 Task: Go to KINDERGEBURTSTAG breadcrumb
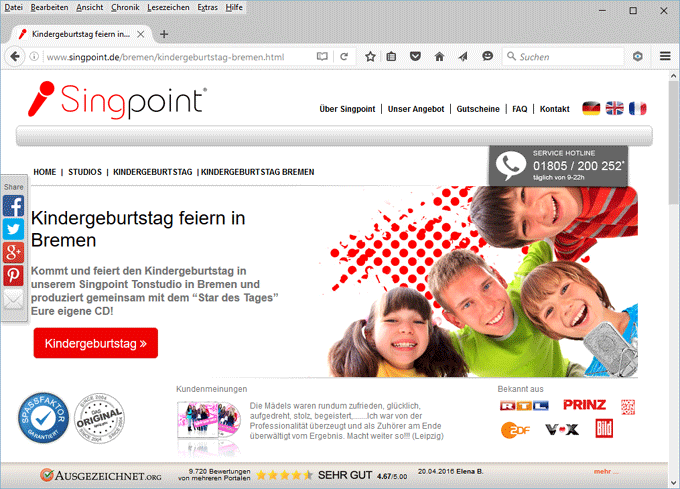153,172
